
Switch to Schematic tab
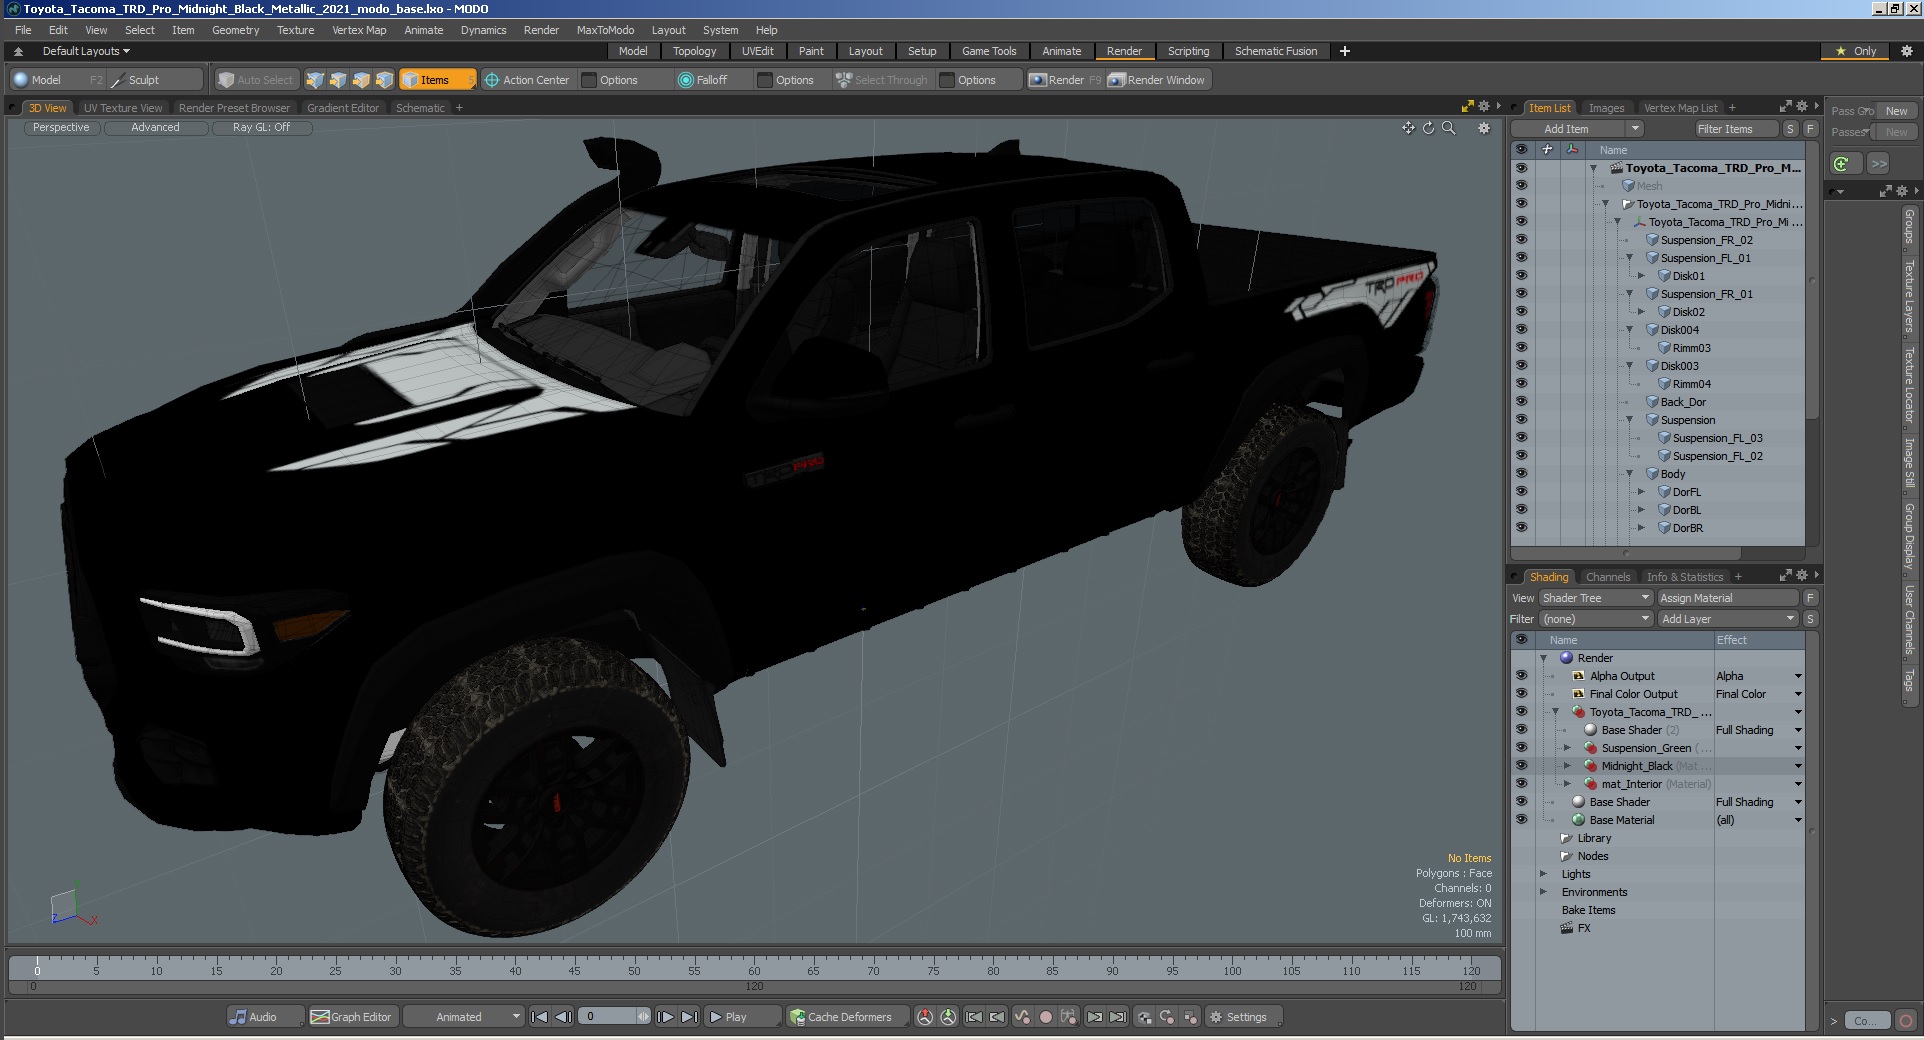[420, 108]
